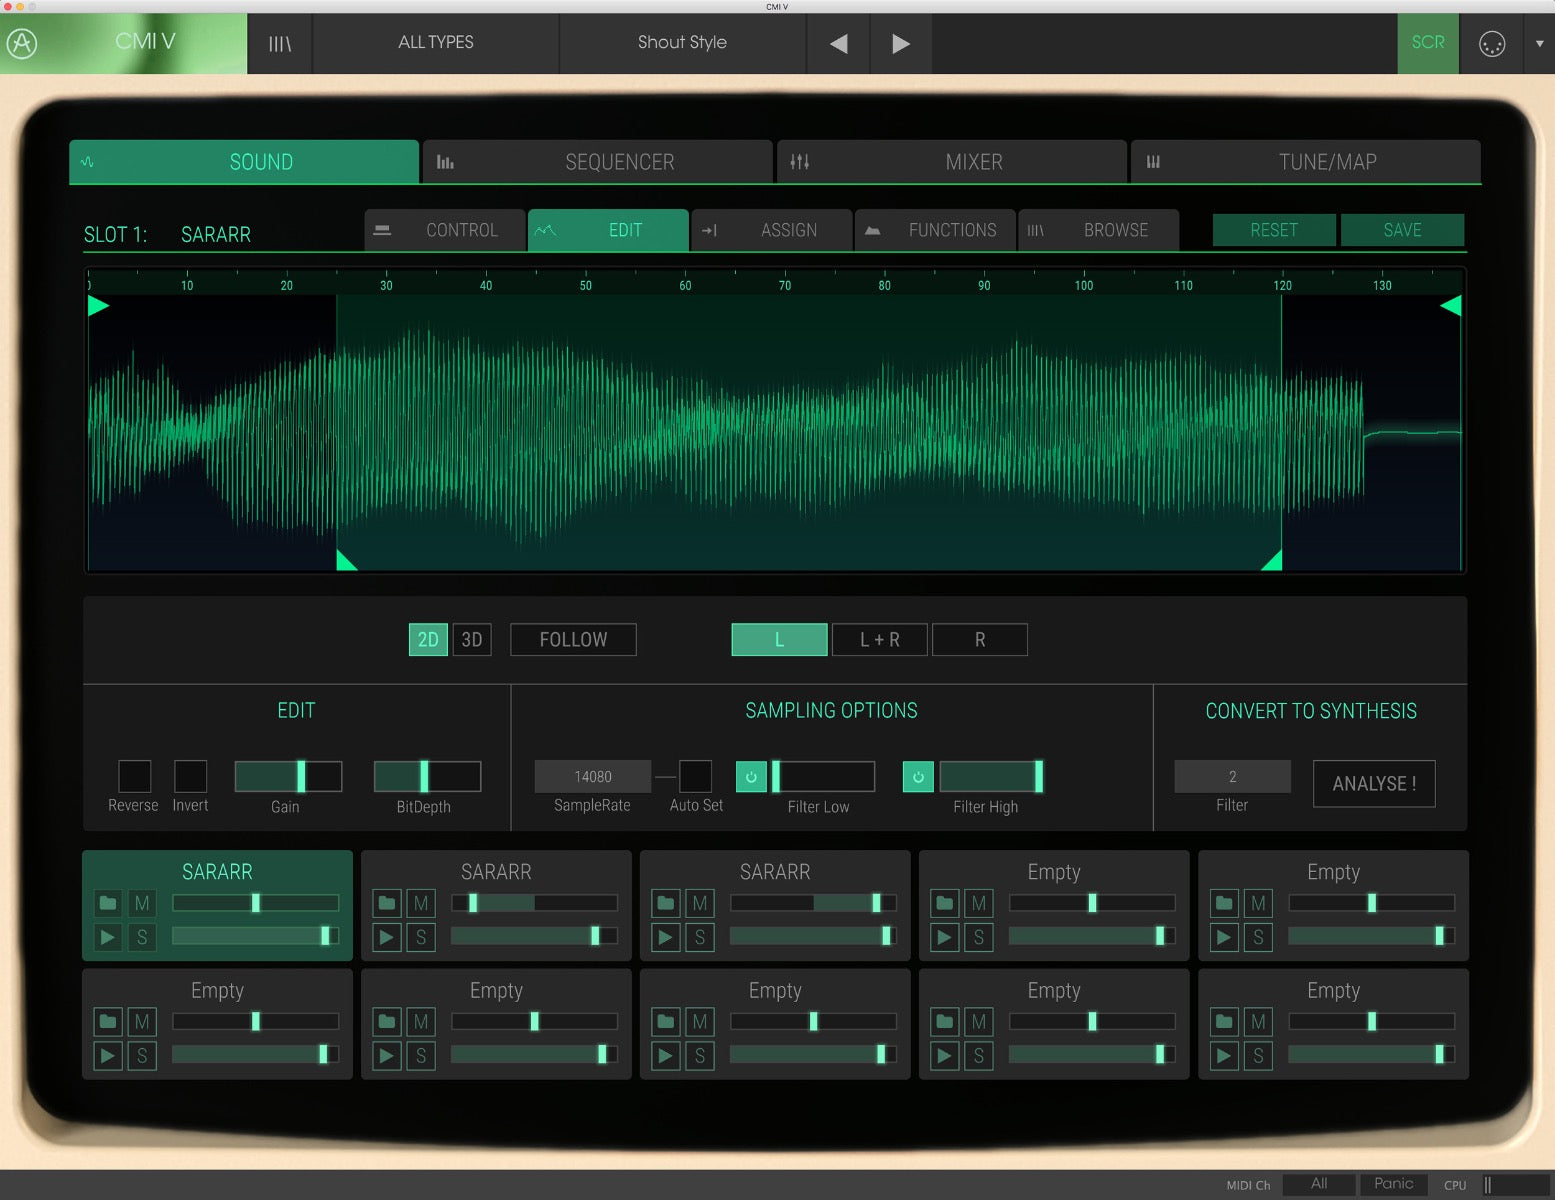This screenshot has width=1555, height=1200.
Task: Toggle the Filter Low power button
Action: pyautogui.click(x=751, y=776)
